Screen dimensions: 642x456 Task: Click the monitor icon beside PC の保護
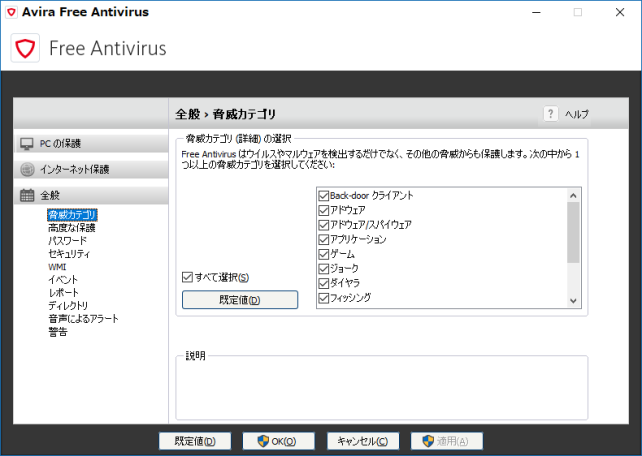pos(27,144)
